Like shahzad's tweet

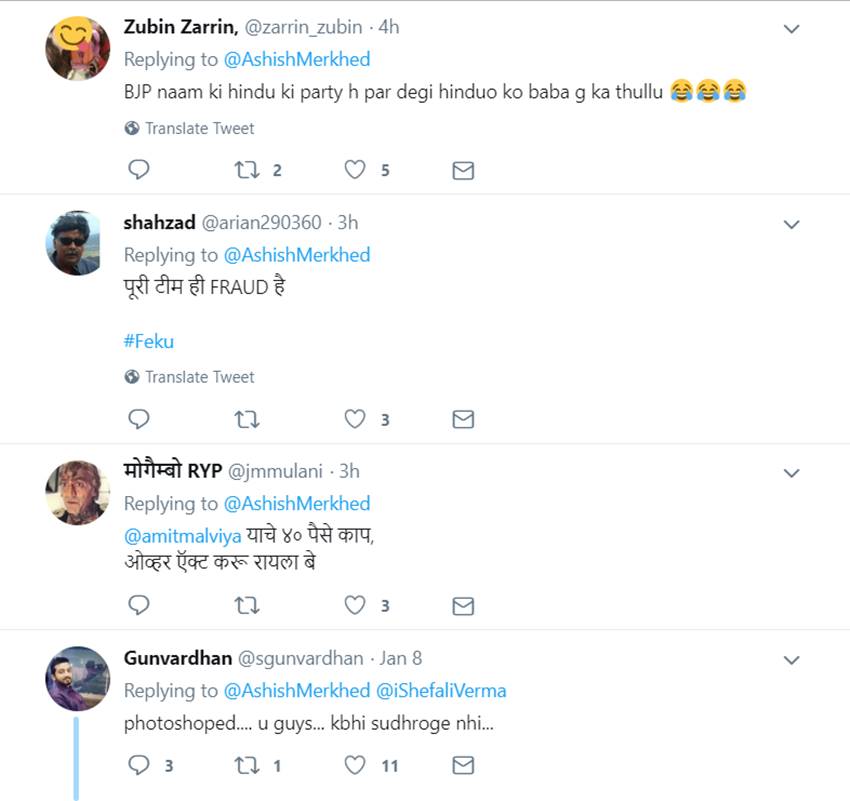point(355,419)
